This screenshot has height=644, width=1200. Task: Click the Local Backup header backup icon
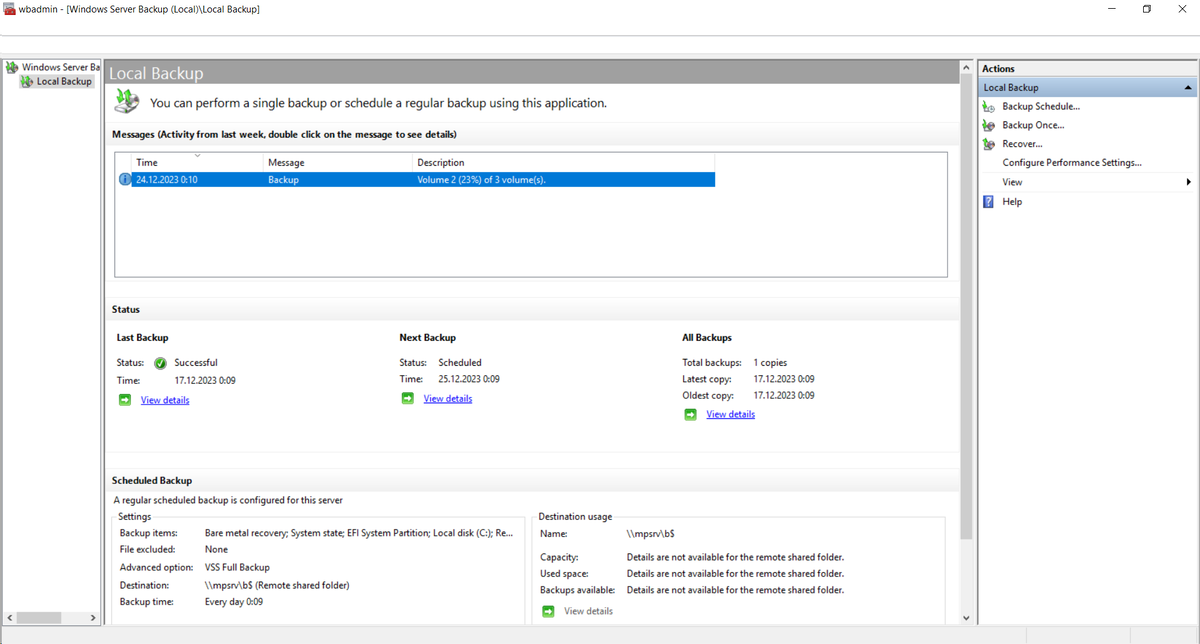coord(126,101)
